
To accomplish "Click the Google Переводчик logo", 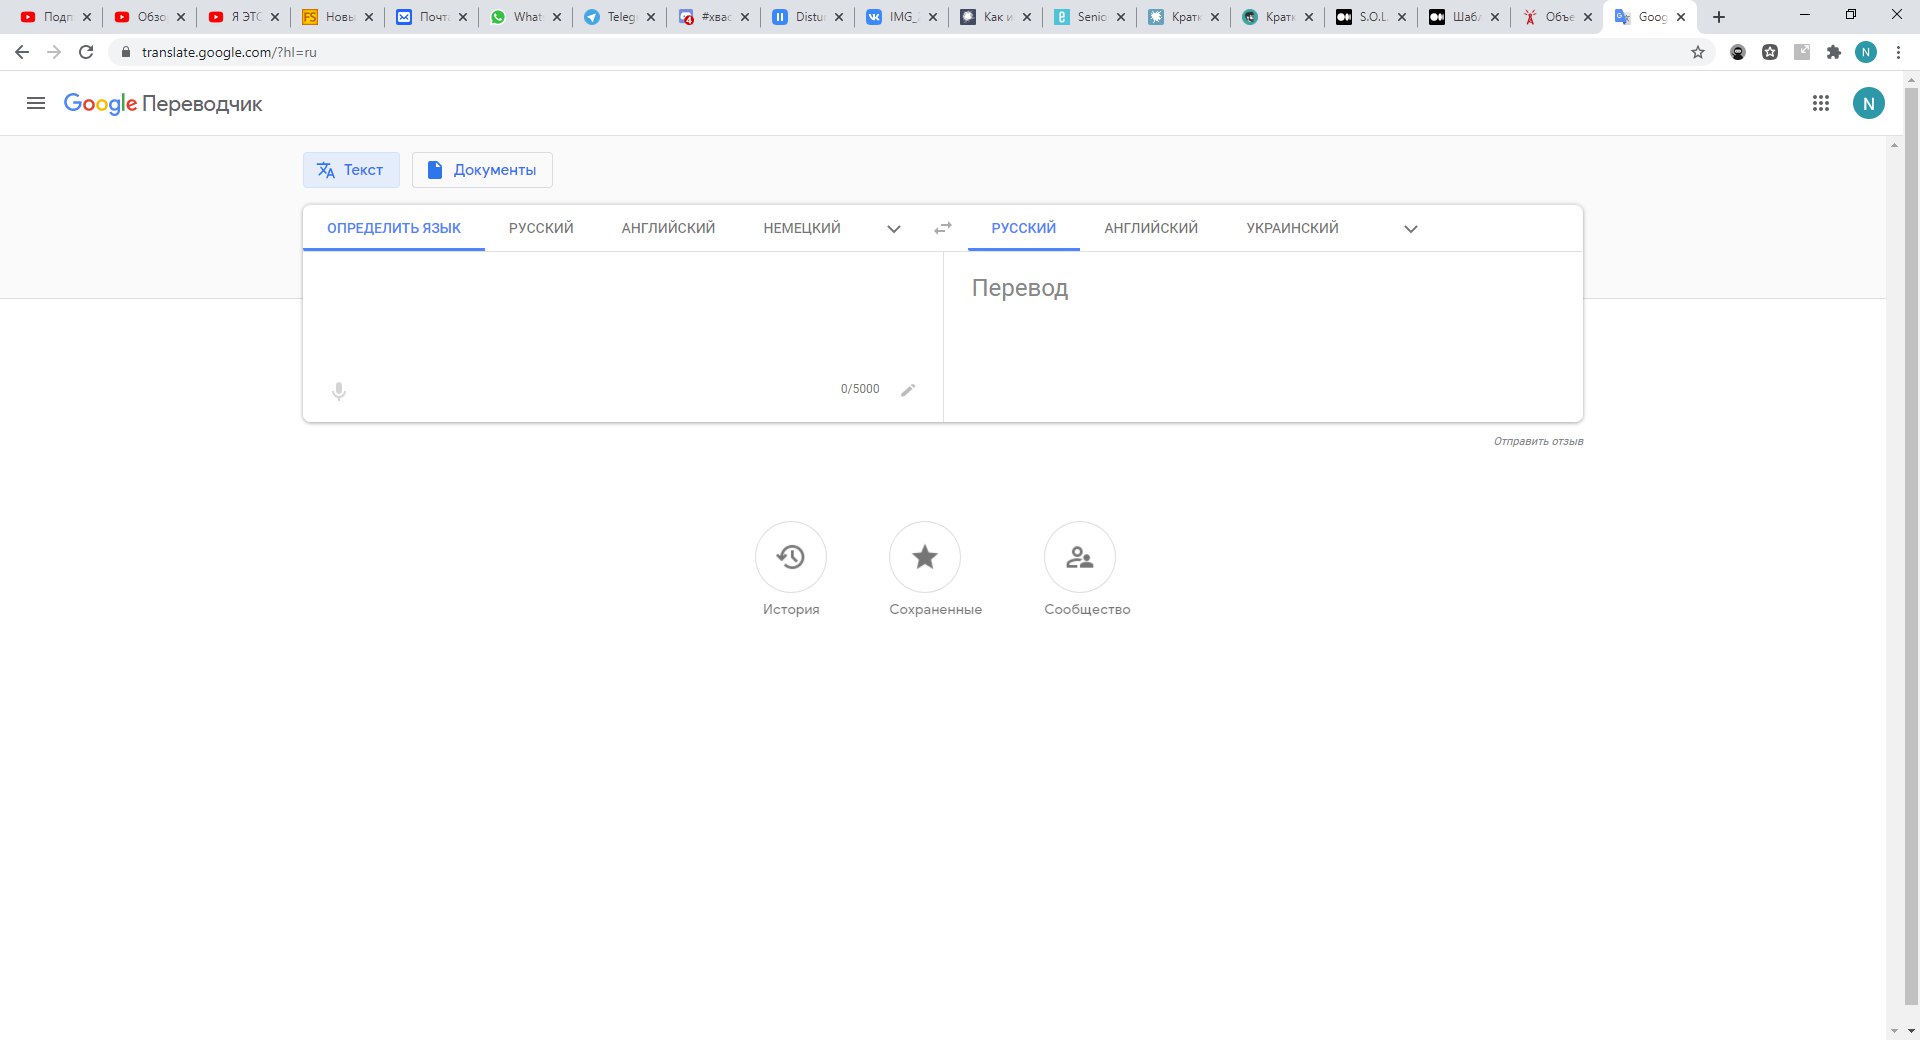I will (x=163, y=104).
